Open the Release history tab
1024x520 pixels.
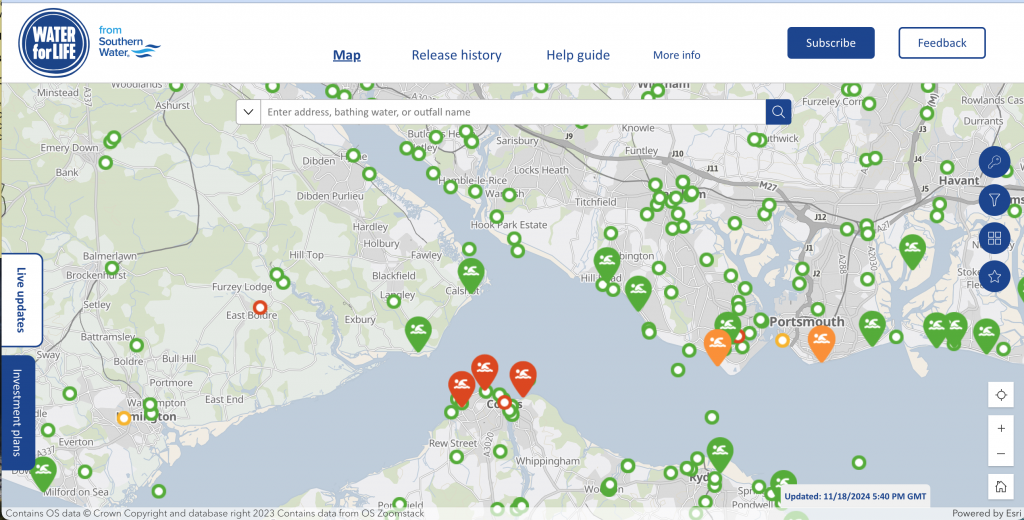click(456, 55)
